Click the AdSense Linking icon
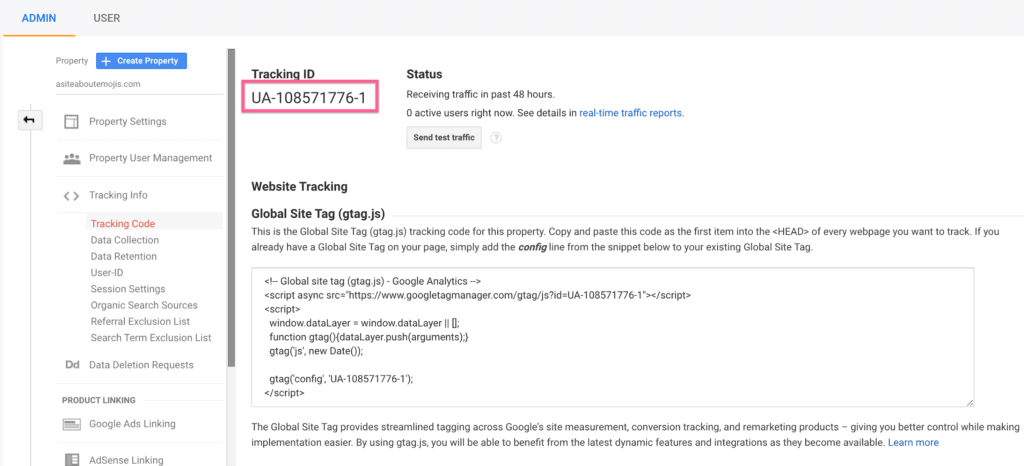The height and width of the screenshot is (466, 1024). pos(71,459)
